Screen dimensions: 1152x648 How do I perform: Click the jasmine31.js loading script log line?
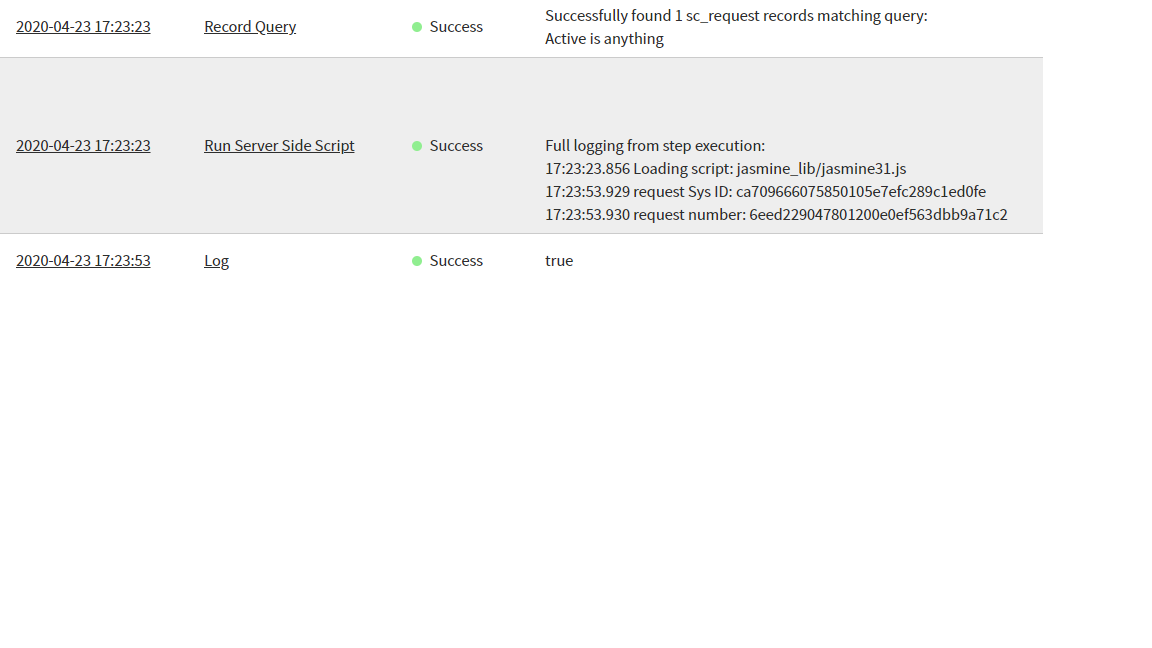[x=725, y=169]
